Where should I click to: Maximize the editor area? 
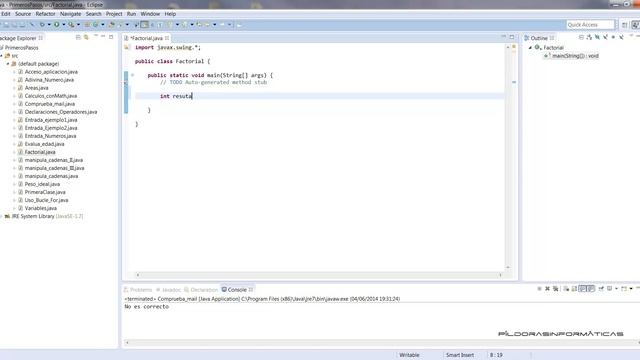pyautogui.click(x=512, y=37)
